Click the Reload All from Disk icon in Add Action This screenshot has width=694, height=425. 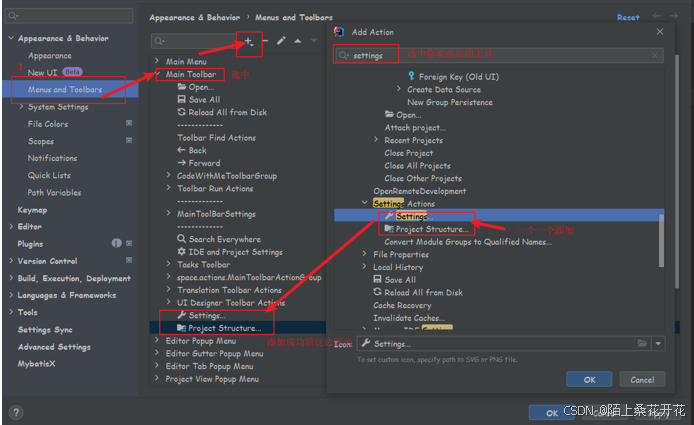point(378,292)
